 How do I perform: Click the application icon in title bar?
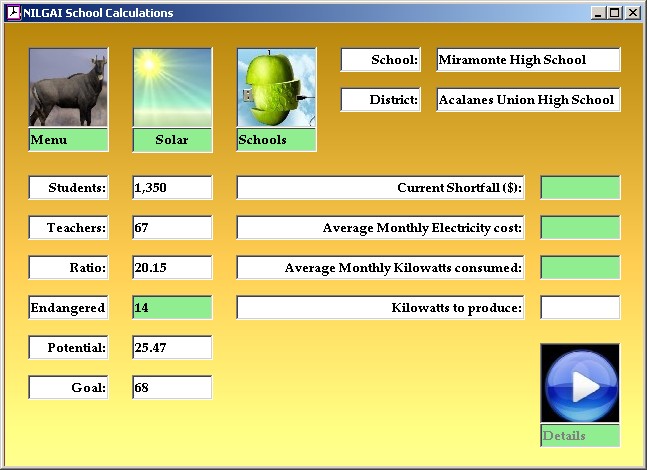(13, 13)
